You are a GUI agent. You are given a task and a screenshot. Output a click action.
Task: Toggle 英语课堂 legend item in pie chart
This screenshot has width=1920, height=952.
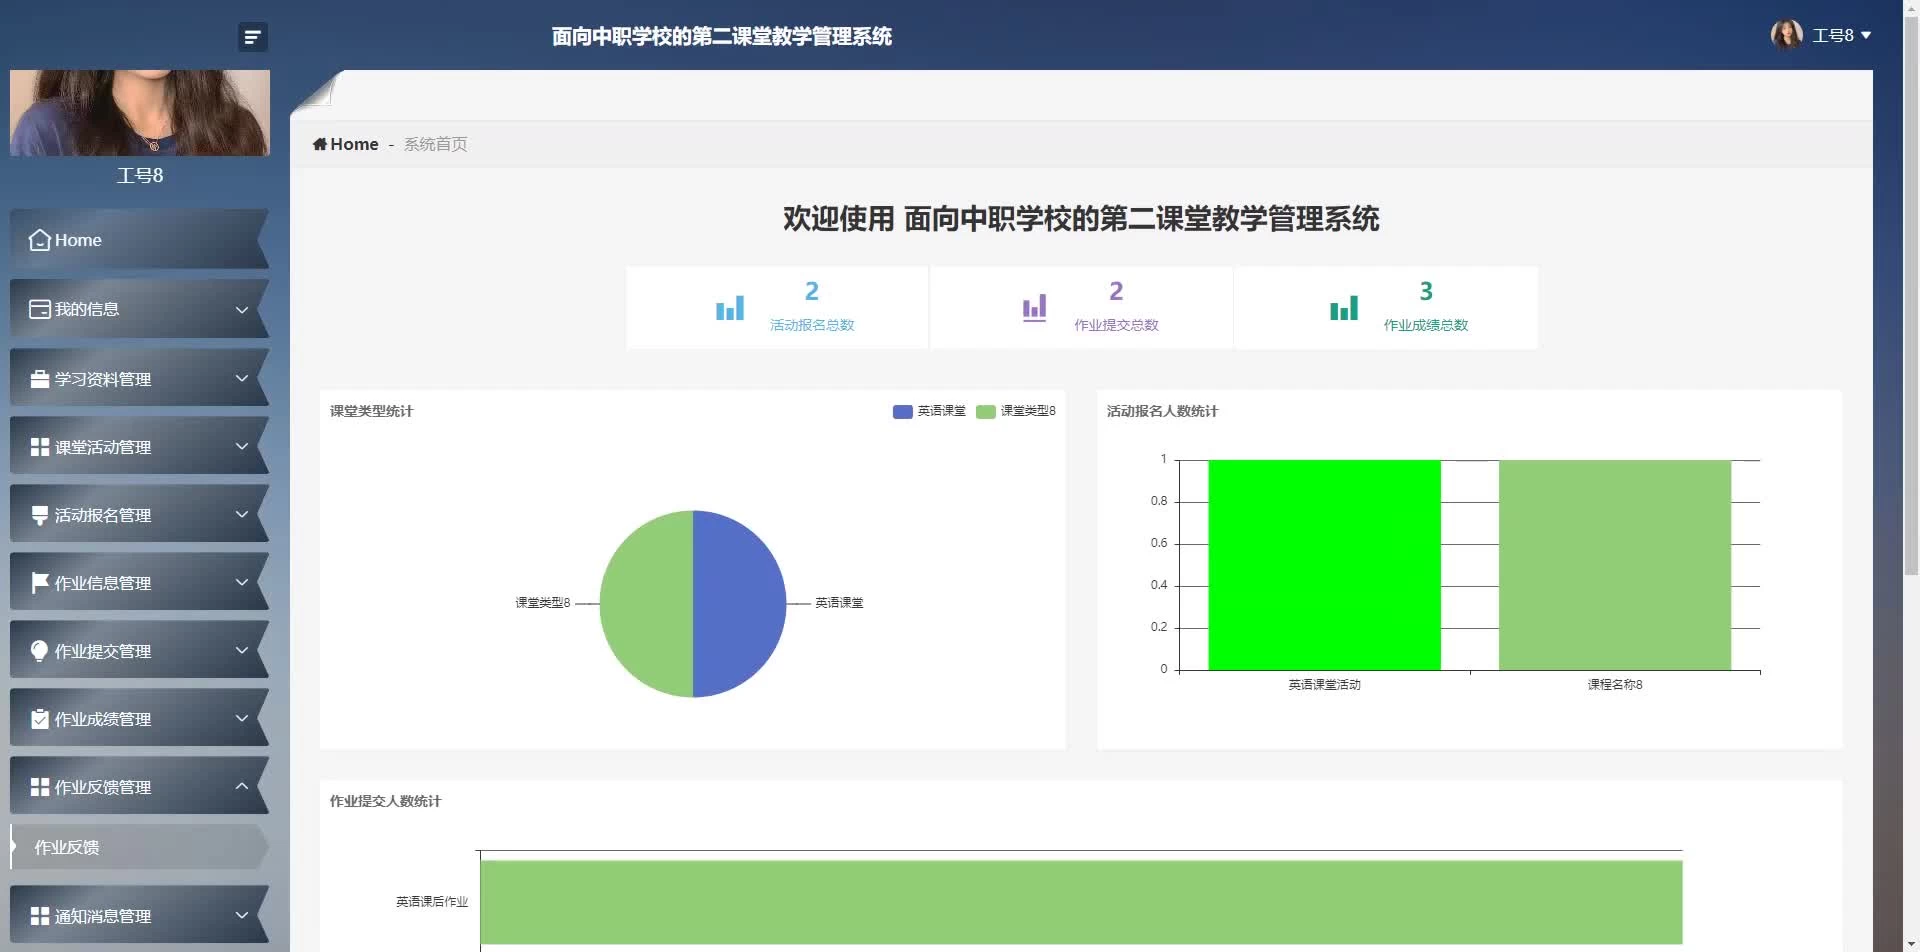click(929, 411)
